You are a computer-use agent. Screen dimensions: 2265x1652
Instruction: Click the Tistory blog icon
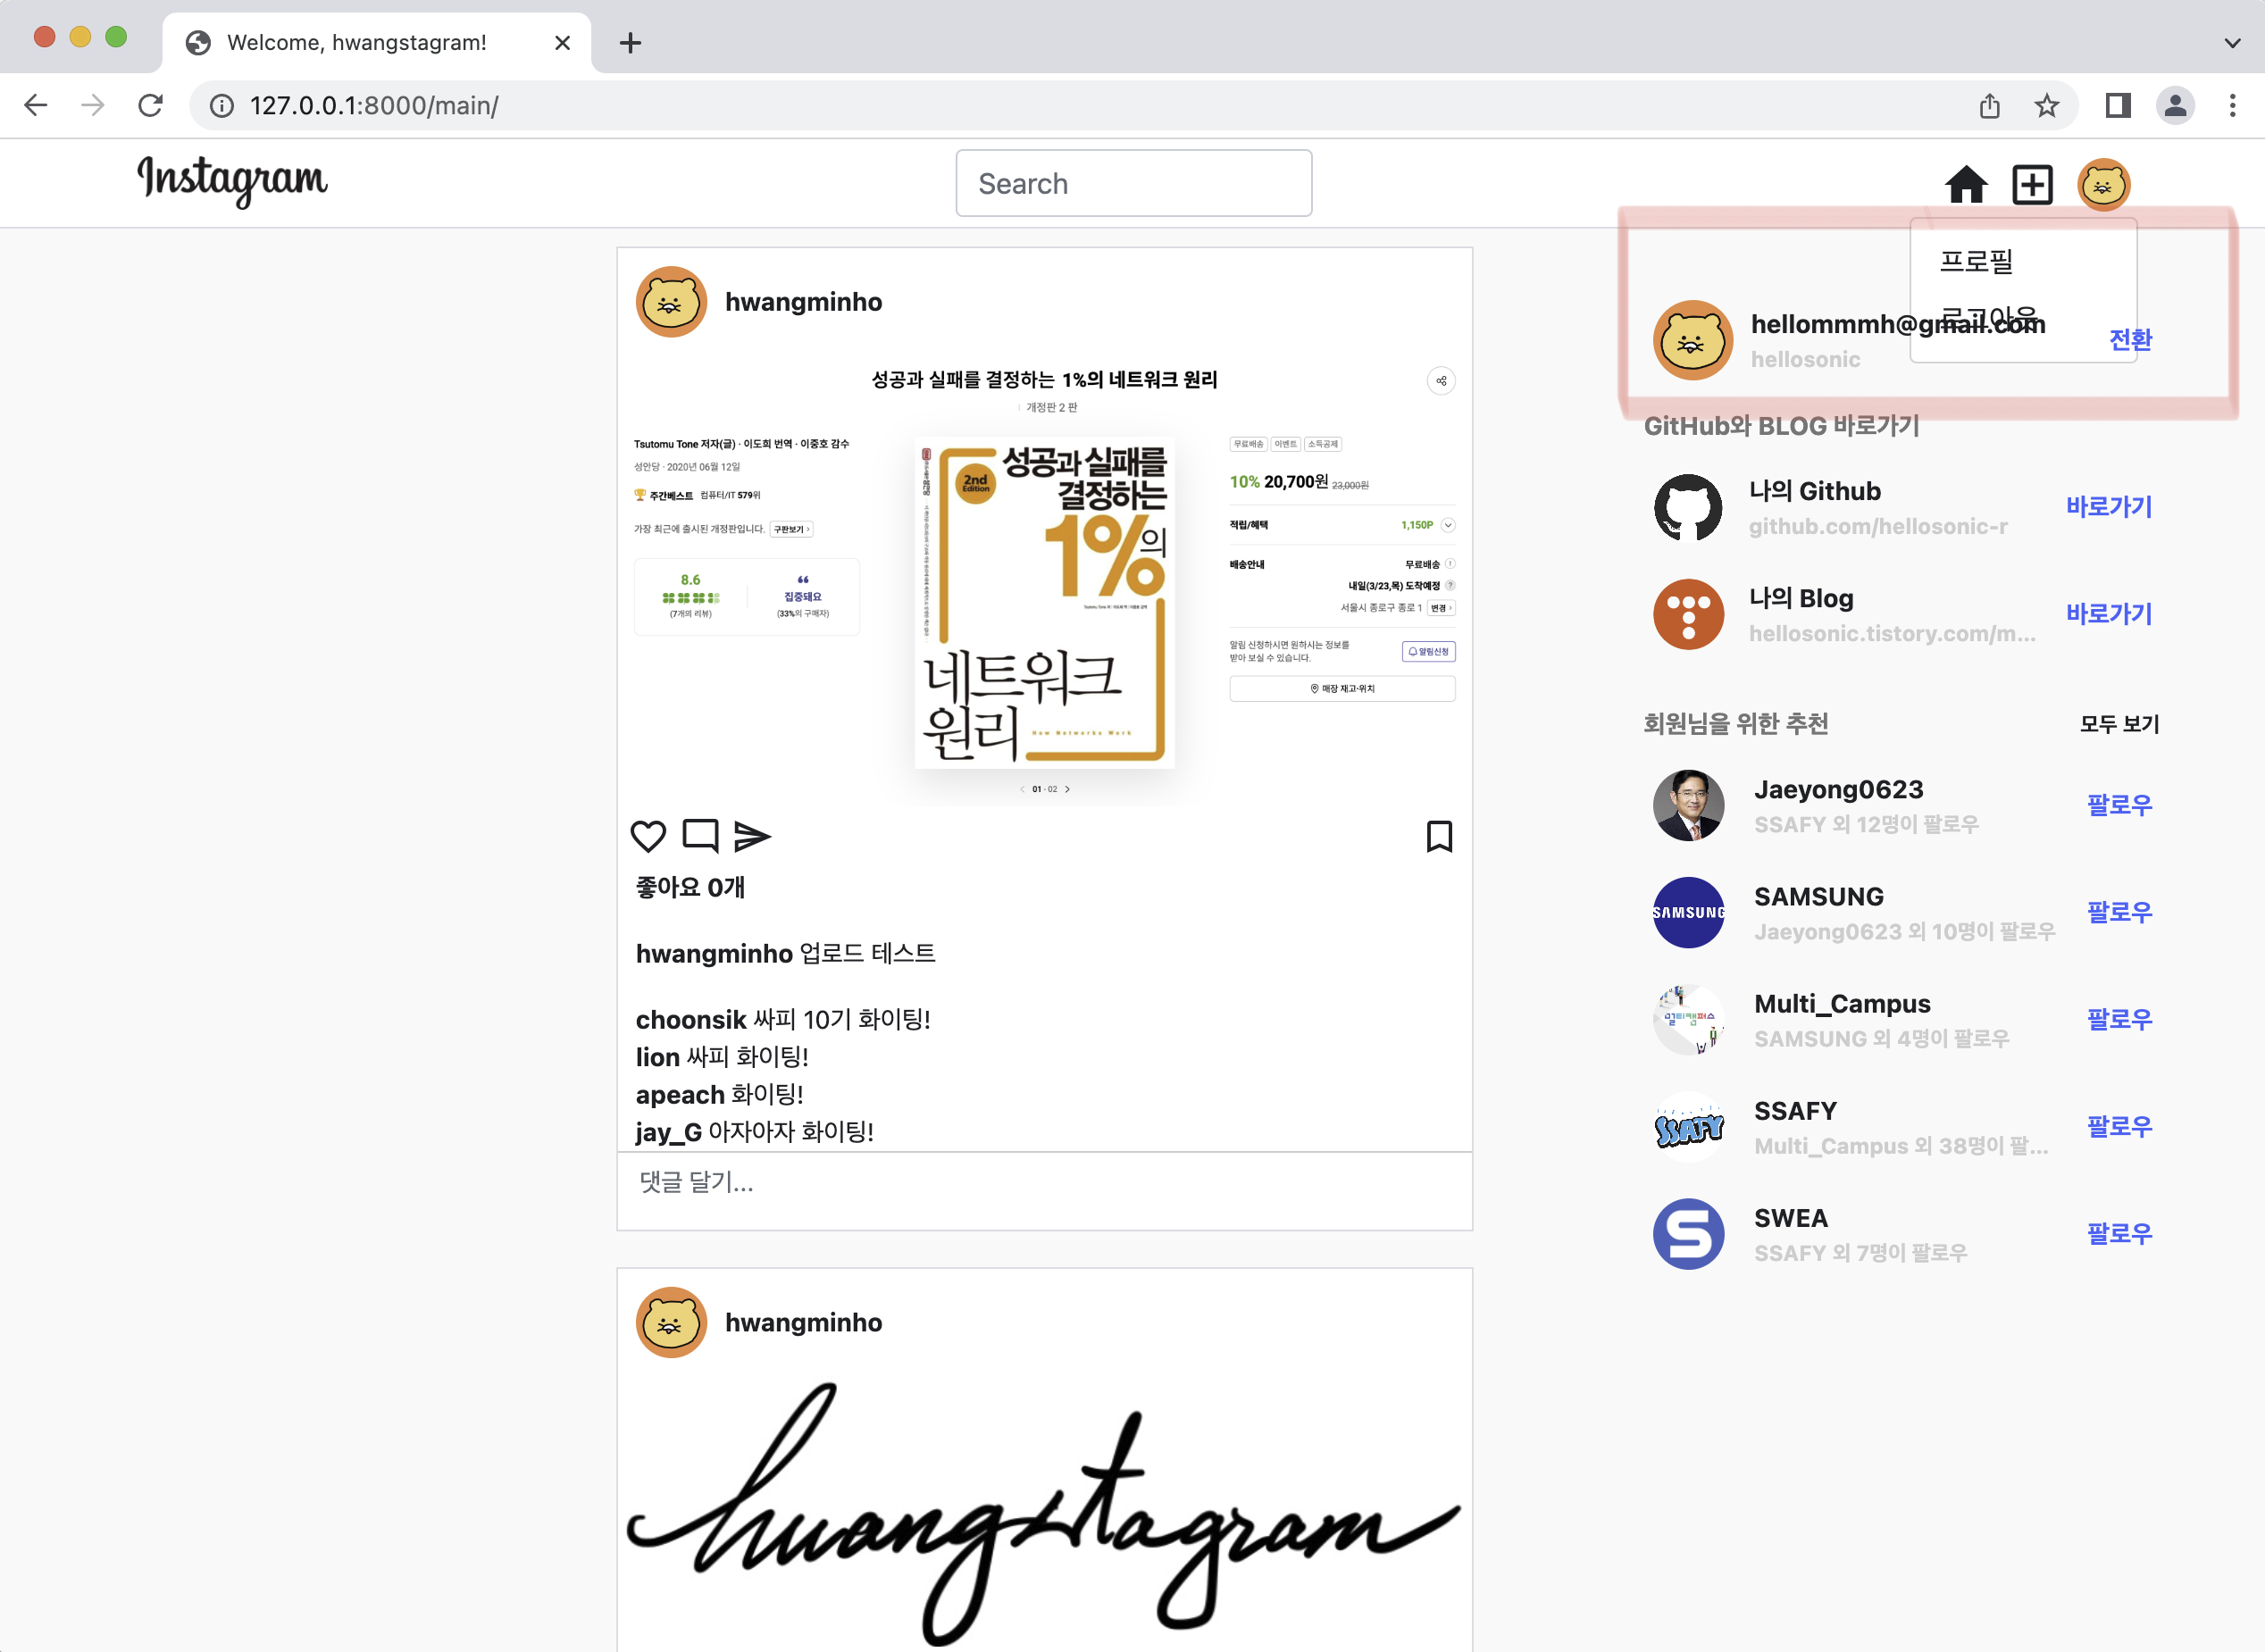[1688, 614]
